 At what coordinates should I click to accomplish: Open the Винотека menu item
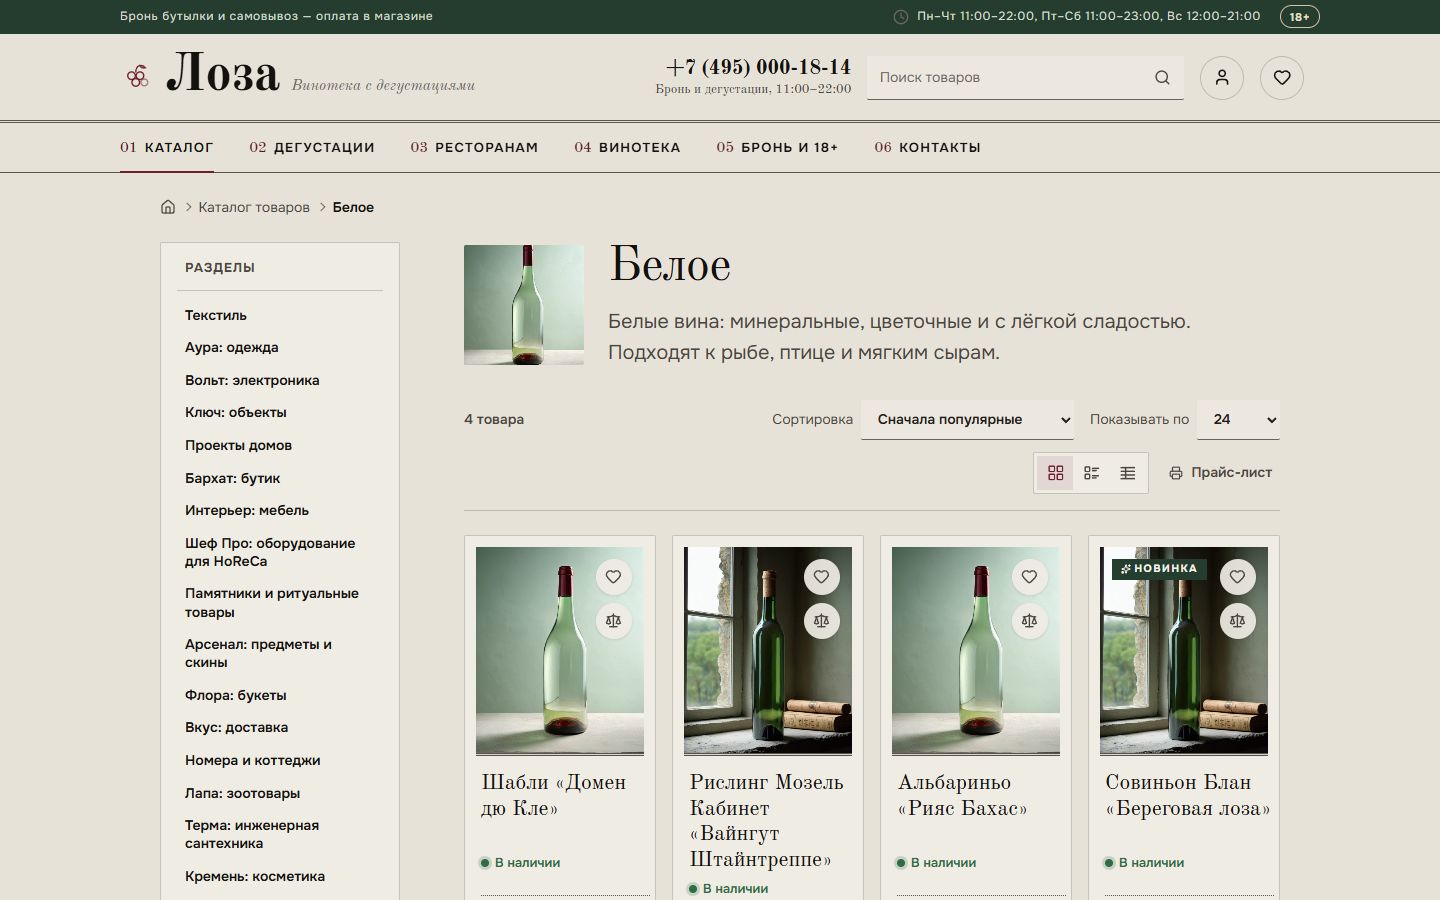(x=627, y=147)
